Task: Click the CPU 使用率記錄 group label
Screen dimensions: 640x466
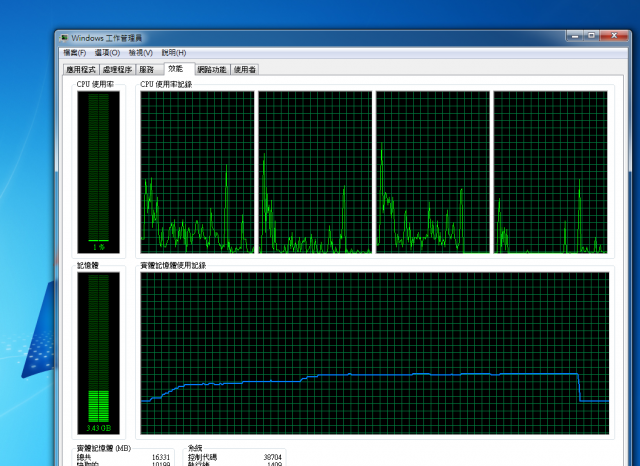Action: click(166, 84)
